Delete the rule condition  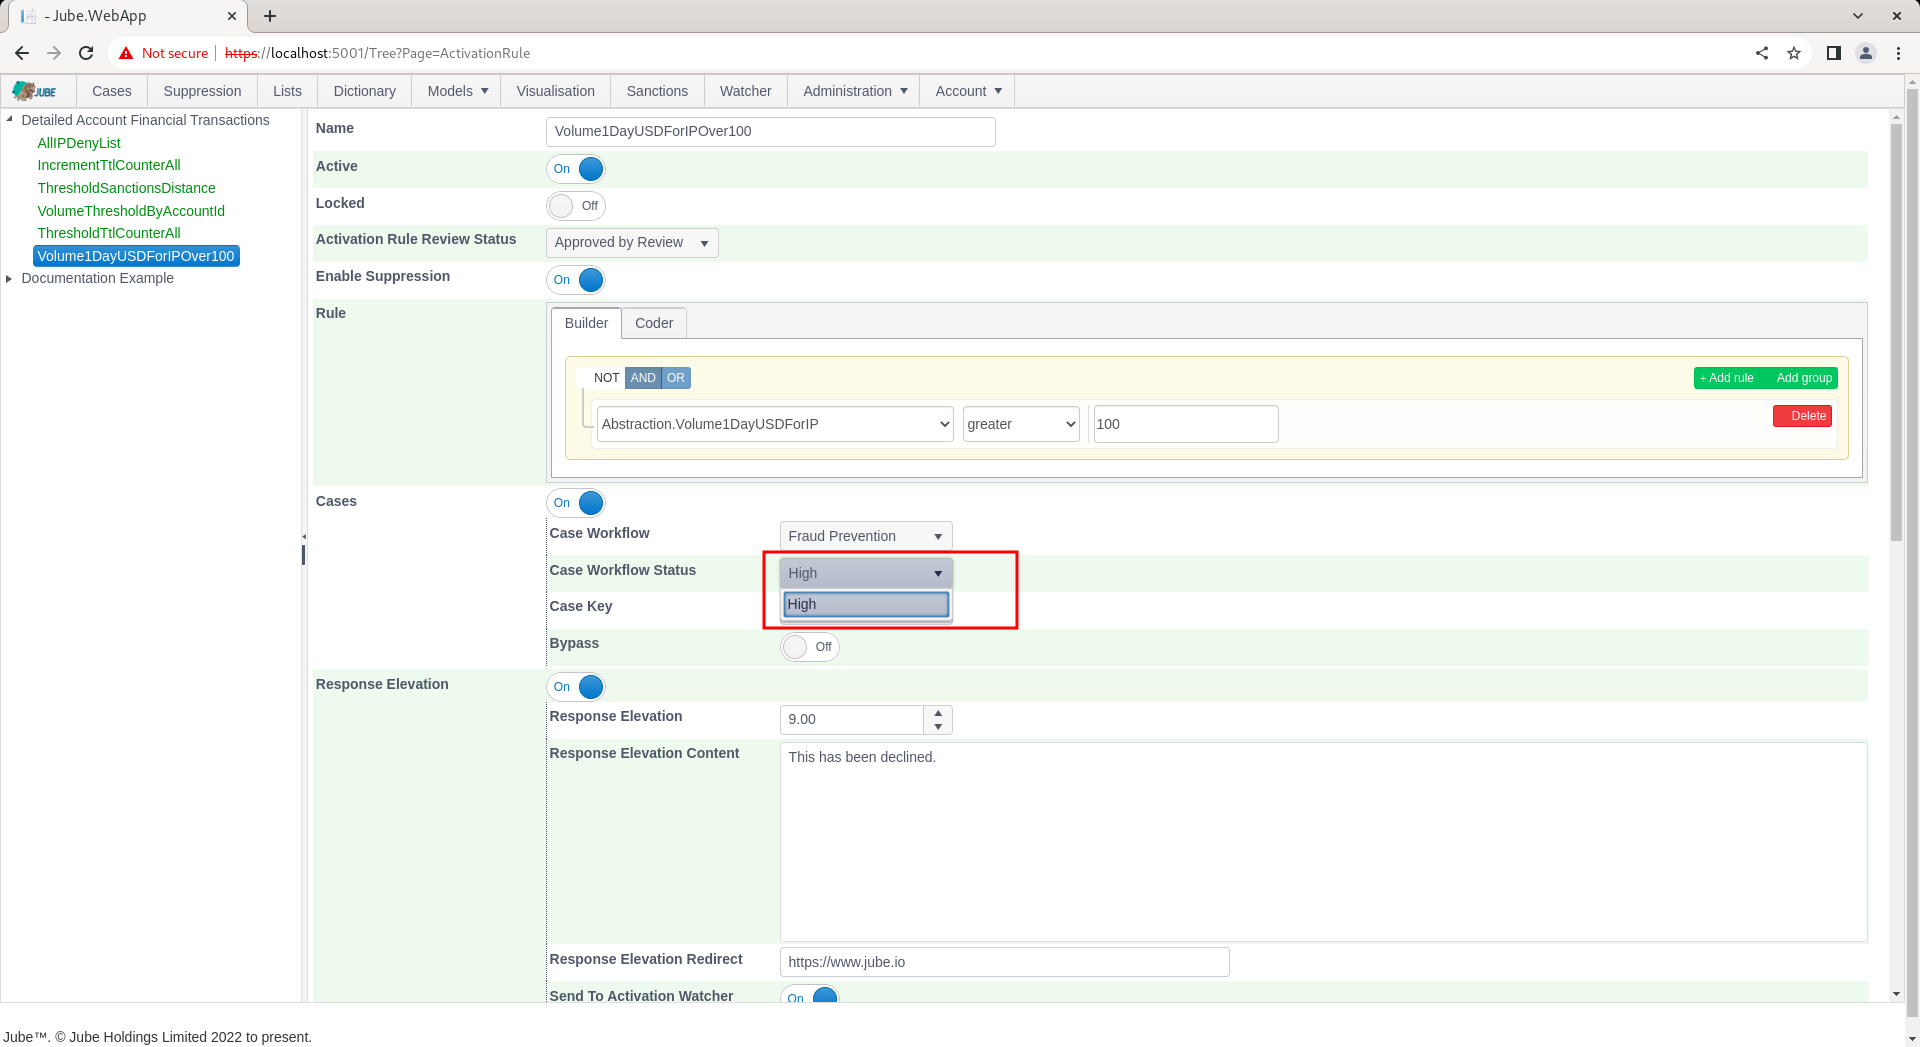(1802, 416)
